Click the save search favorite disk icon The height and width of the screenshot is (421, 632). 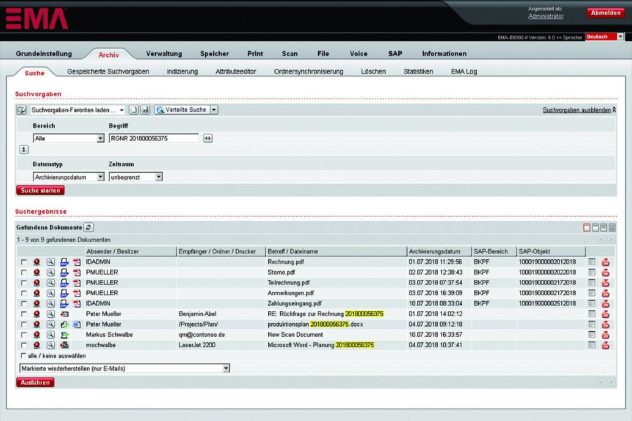[145, 109]
